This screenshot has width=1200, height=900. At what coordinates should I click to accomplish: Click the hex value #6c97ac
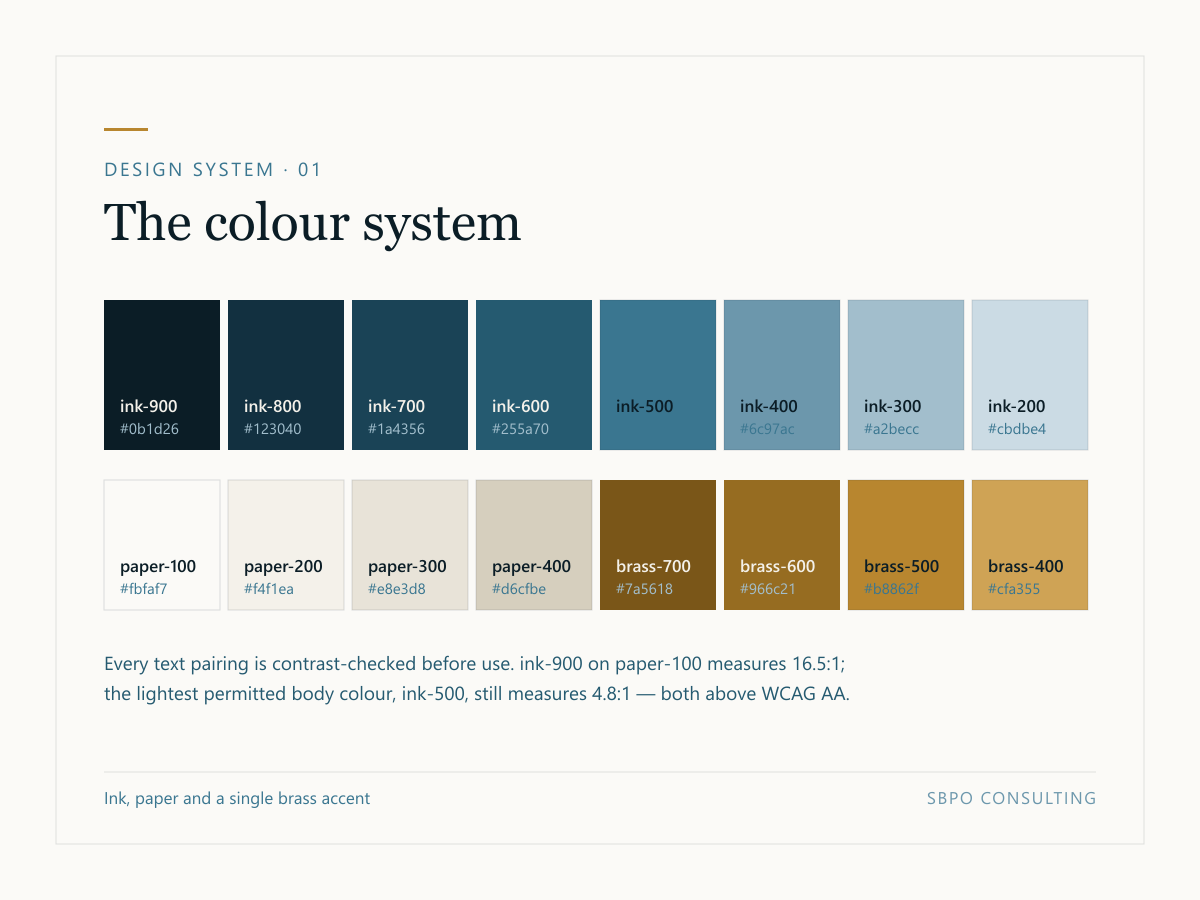click(767, 429)
